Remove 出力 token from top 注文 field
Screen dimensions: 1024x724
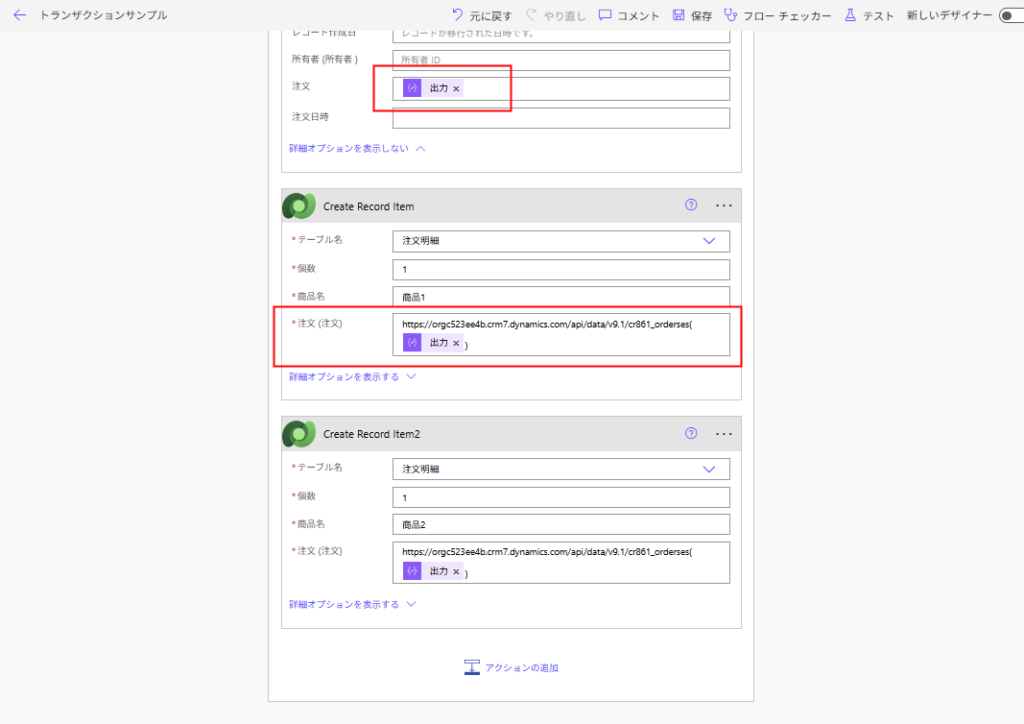(456, 89)
